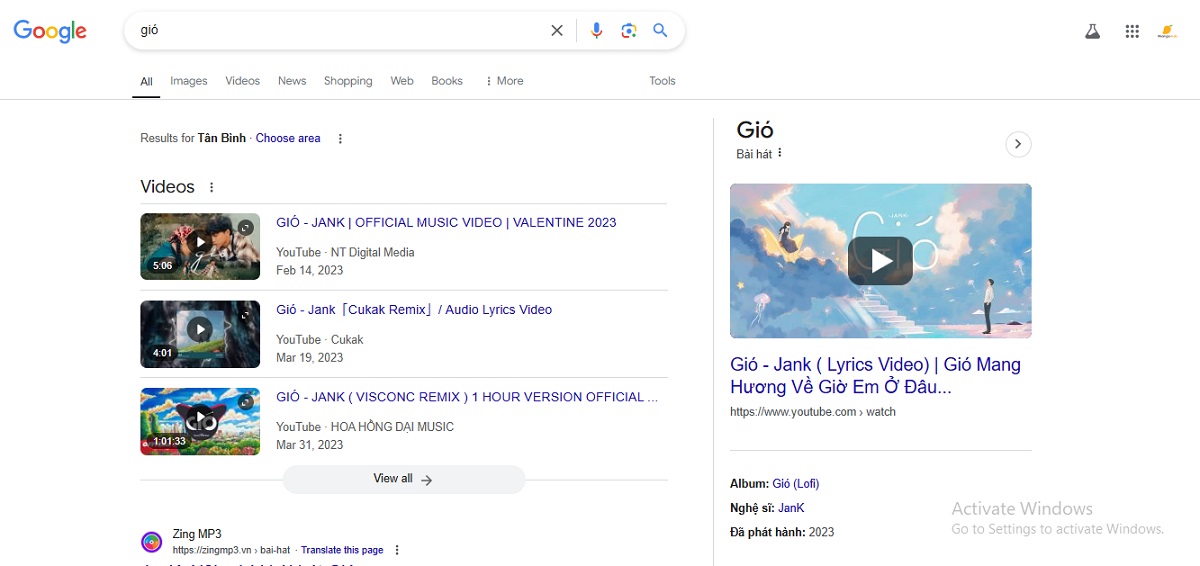This screenshot has height=566, width=1200.
Task: Open Search Labs flask icon
Action: coord(1092,32)
